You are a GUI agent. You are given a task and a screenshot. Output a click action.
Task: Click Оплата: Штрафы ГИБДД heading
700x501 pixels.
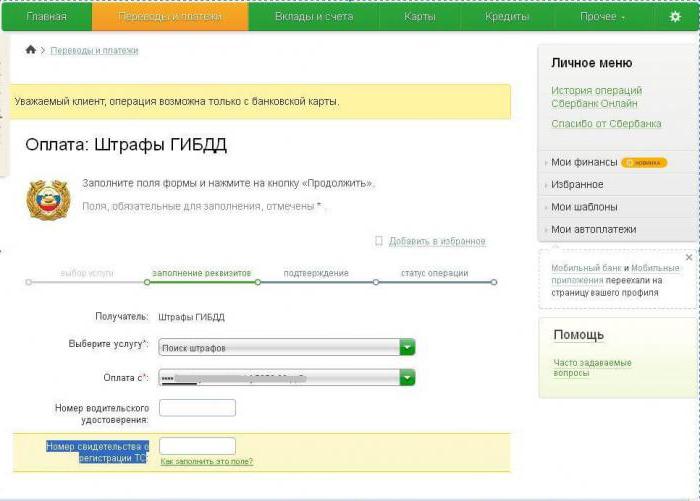tap(126, 145)
